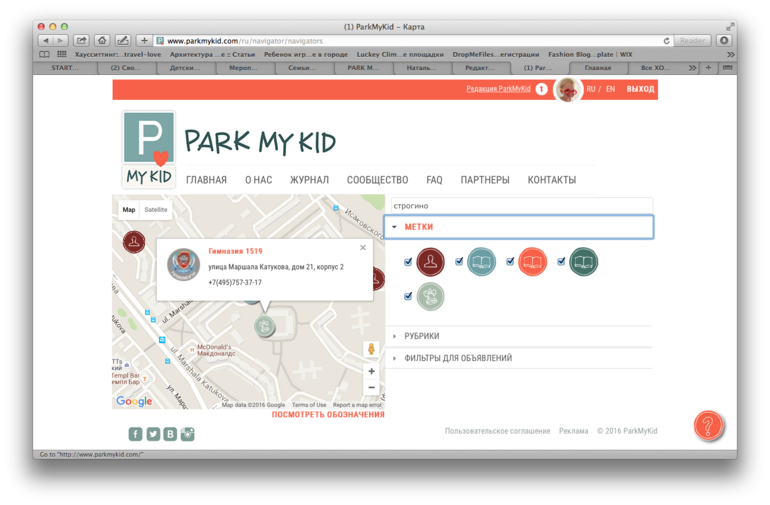Uncheck the dark red person marker checkbox
This screenshot has height=505, width=770.
coord(408,262)
